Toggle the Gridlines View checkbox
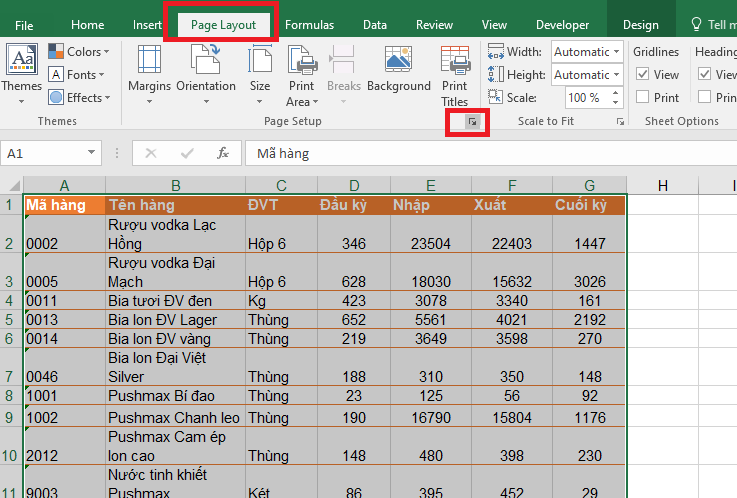Image resolution: width=737 pixels, height=498 pixels. click(x=642, y=74)
